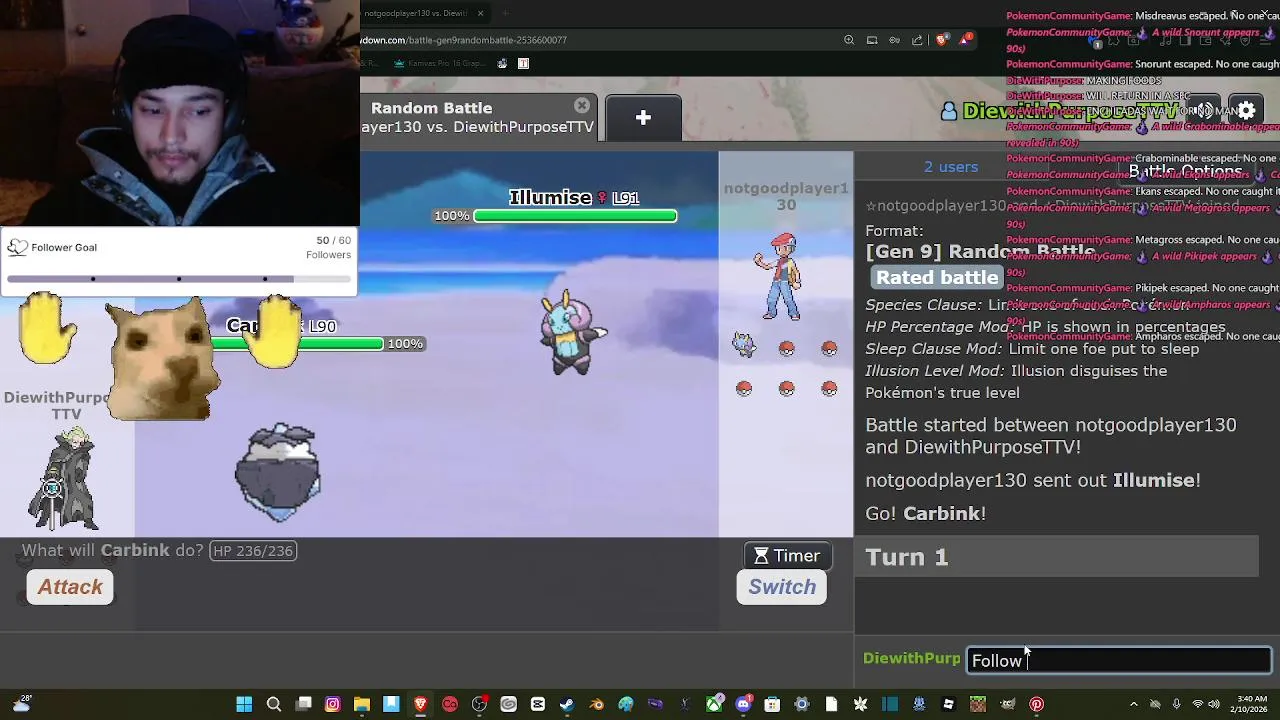Image resolution: width=1280 pixels, height=720 pixels.
Task: Open a new room with plus tab
Action: [x=643, y=118]
